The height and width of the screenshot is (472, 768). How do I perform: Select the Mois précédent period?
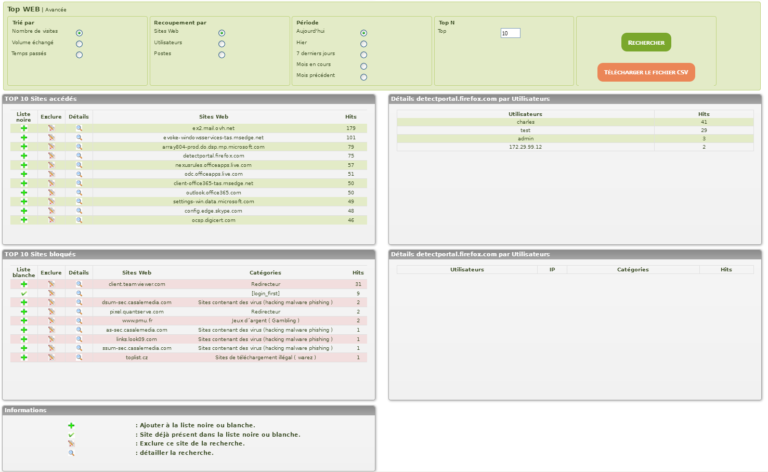[363, 76]
